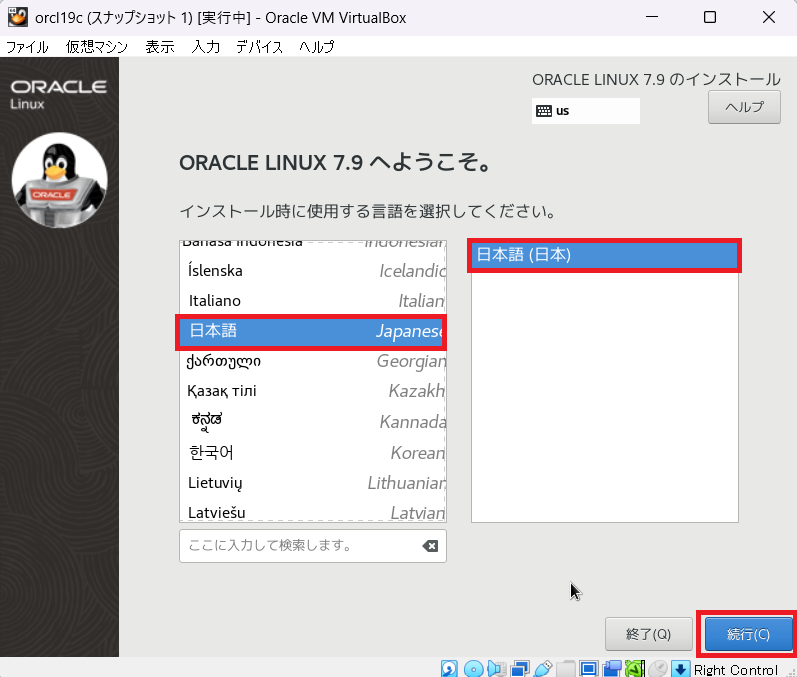Image resolution: width=797 pixels, height=677 pixels.
Task: Click the optical disc status icon
Action: point(474,668)
